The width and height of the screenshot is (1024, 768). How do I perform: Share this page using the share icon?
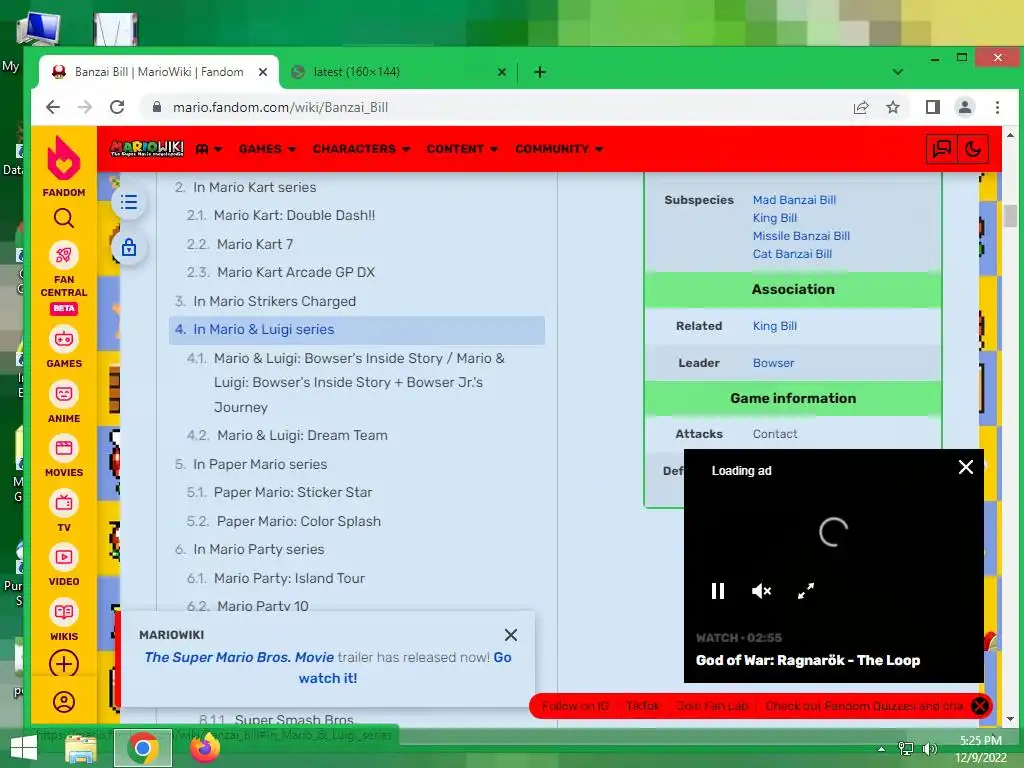pos(861,107)
